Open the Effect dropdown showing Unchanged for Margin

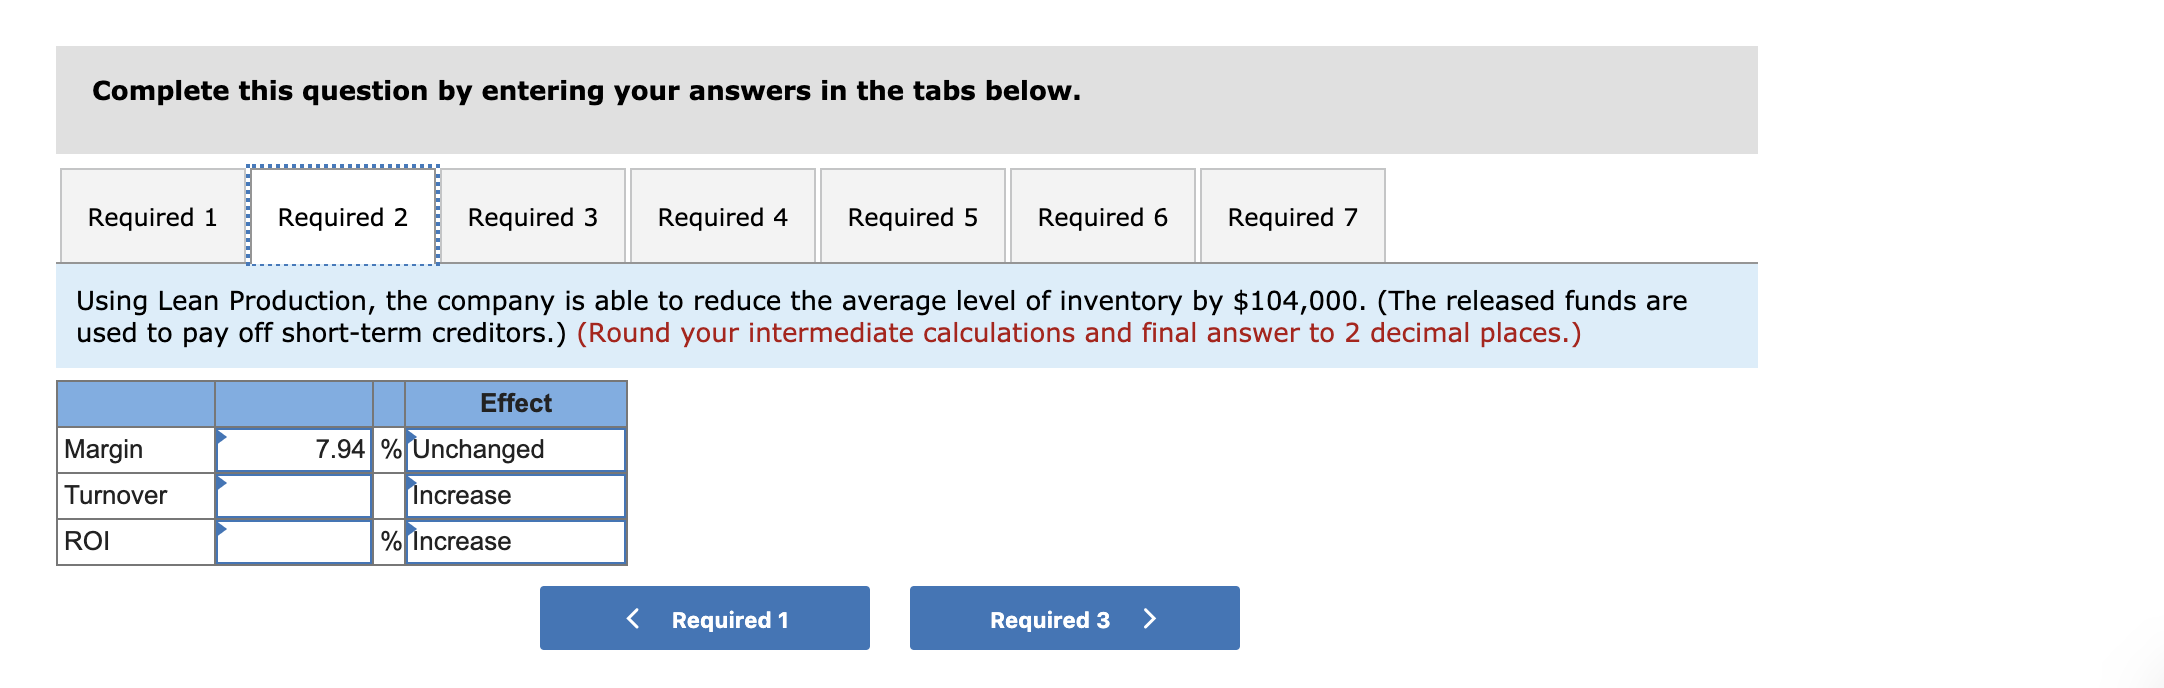point(514,449)
